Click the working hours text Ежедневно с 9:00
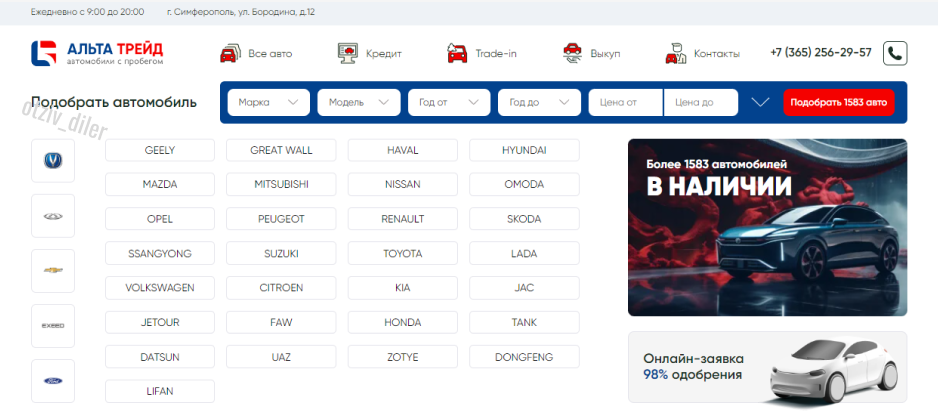Viewport: 938px width, 419px height. pos(87,12)
